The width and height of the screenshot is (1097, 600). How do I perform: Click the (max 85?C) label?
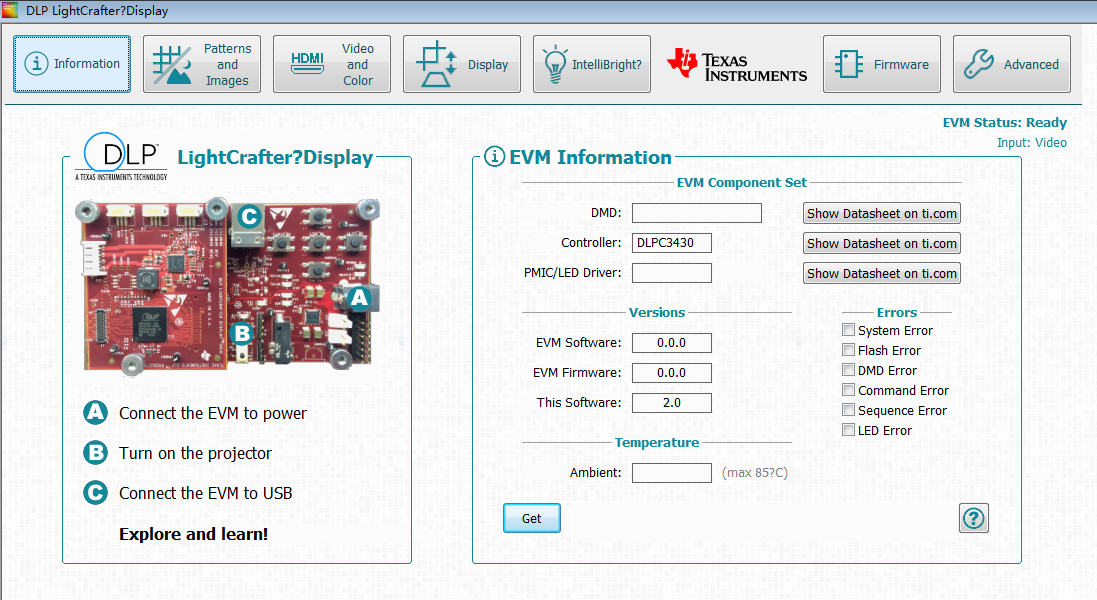pyautogui.click(x=755, y=473)
